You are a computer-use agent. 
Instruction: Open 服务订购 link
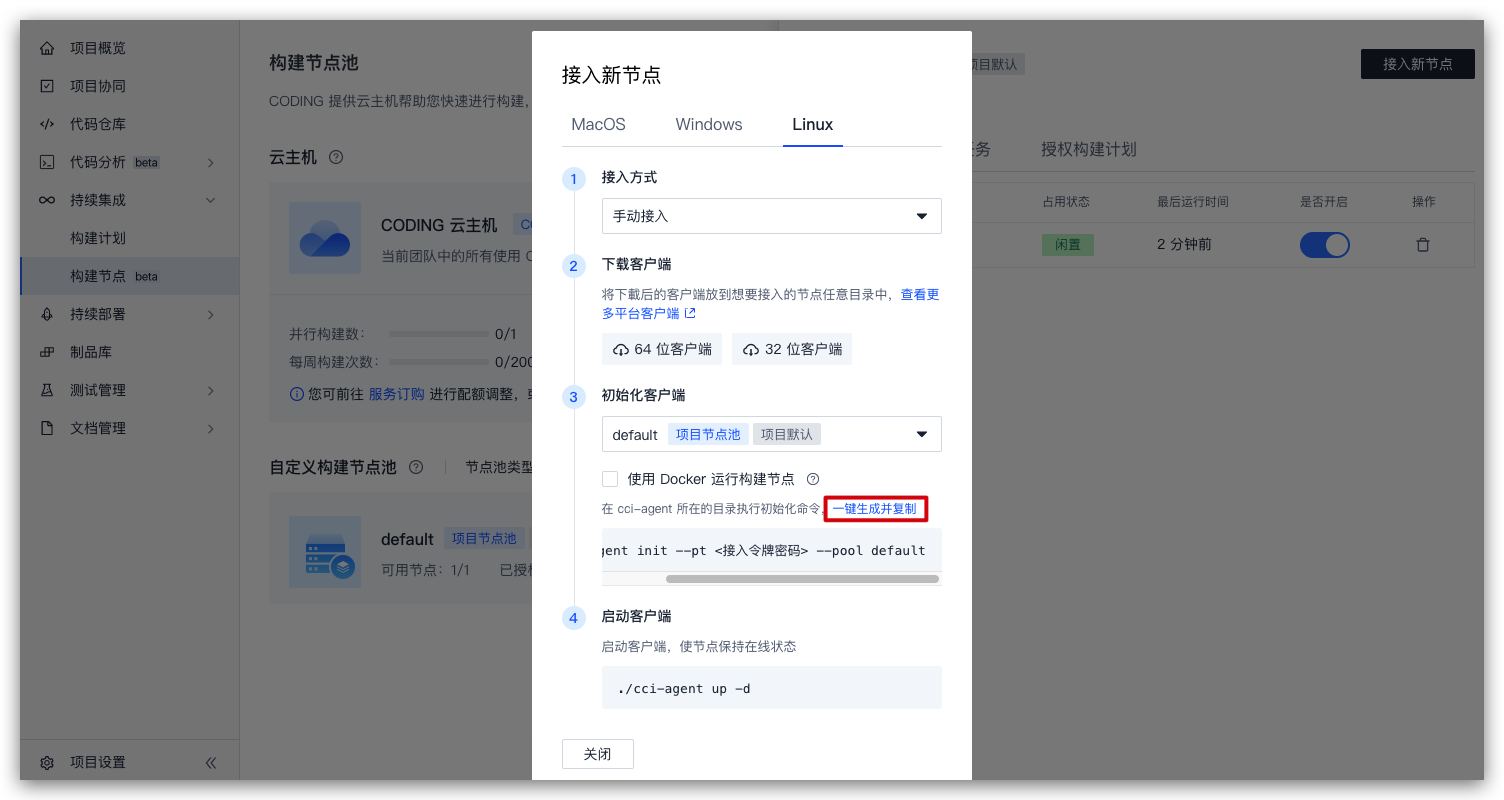397,394
